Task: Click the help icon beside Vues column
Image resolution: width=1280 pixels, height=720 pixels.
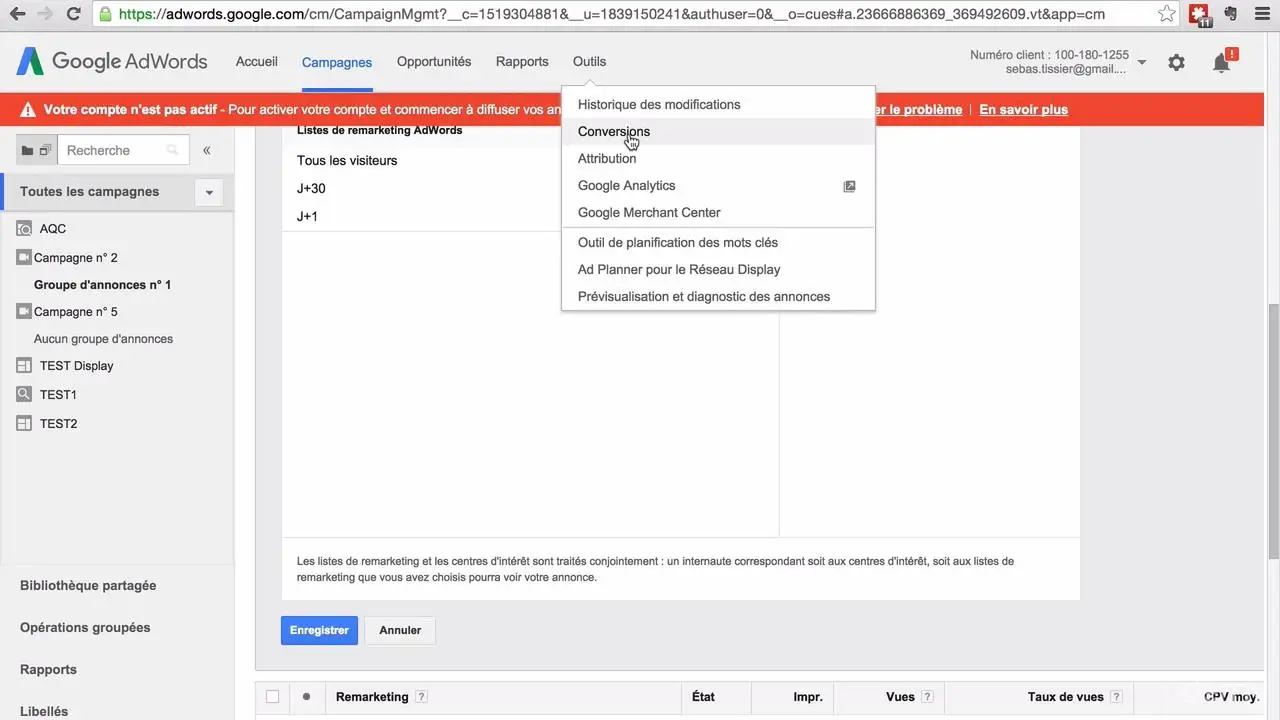Action: pyautogui.click(x=927, y=697)
